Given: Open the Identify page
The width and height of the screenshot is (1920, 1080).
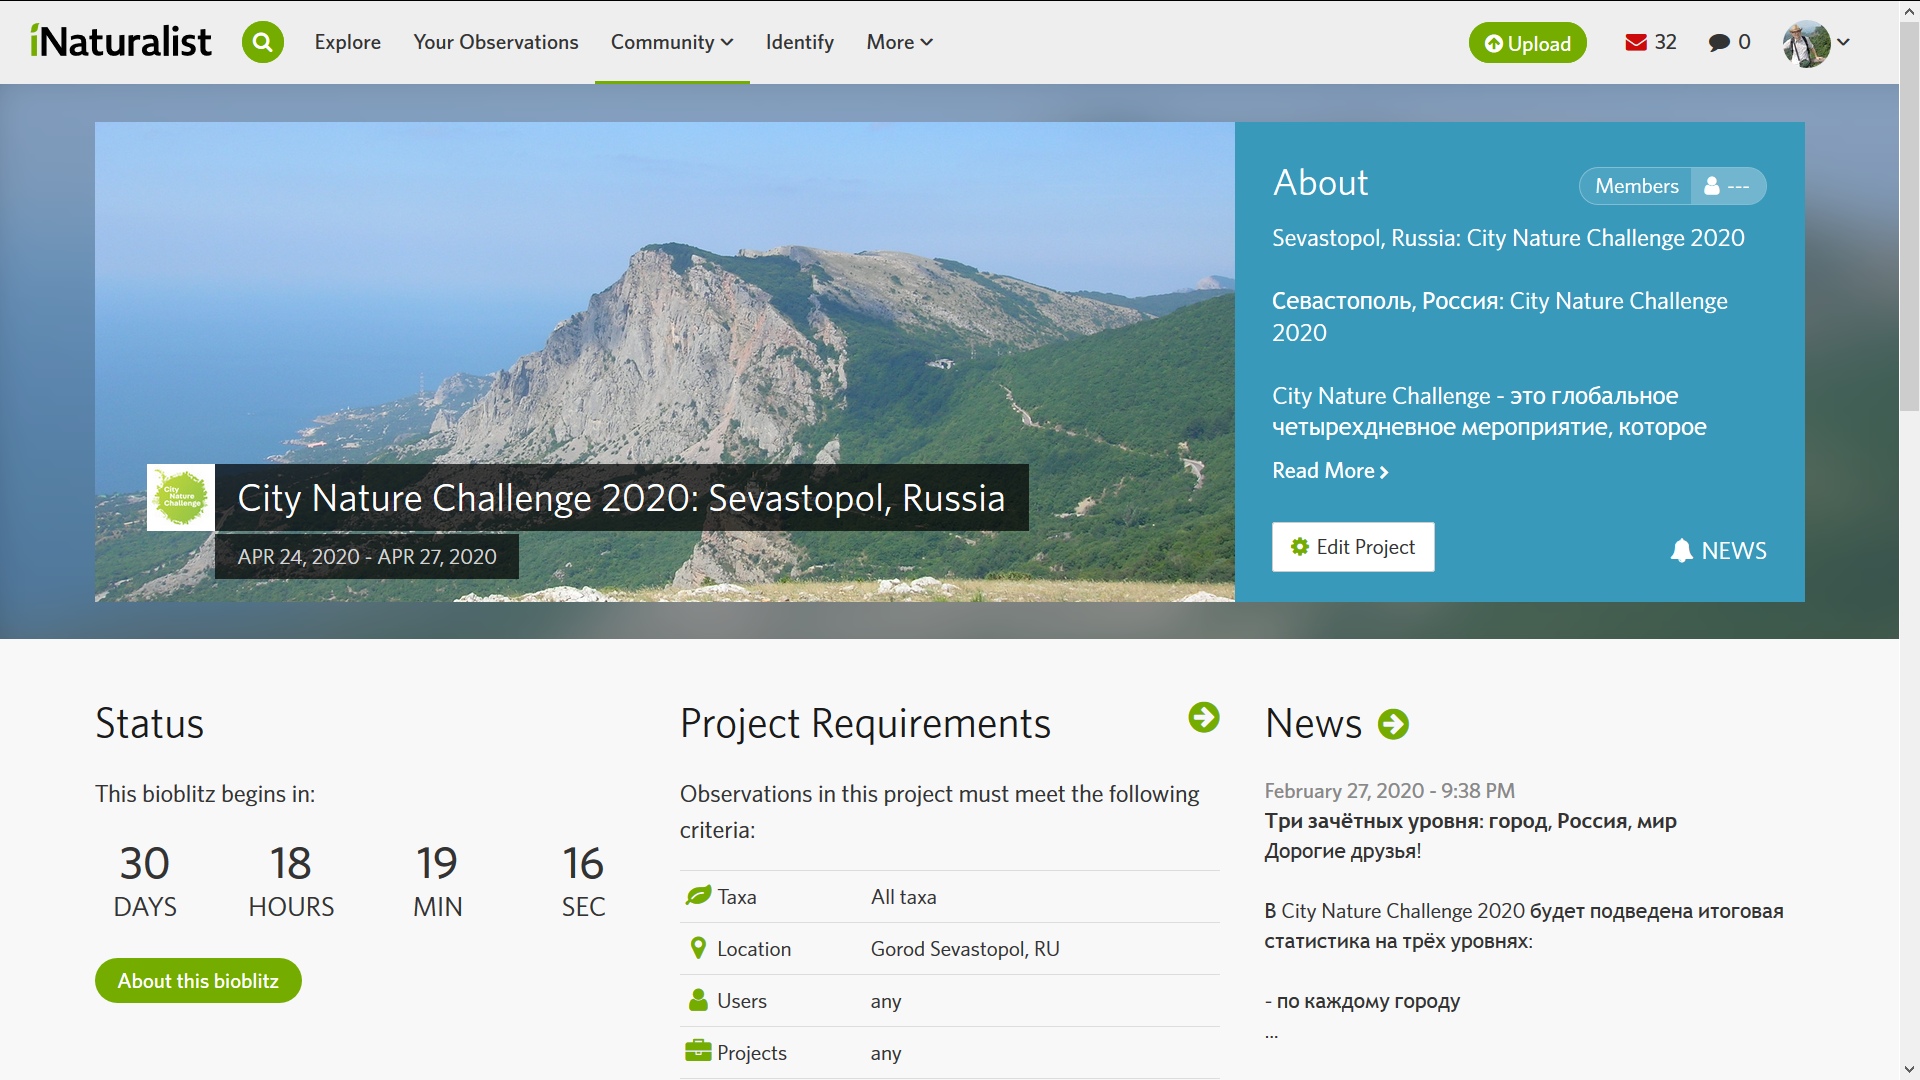Looking at the screenshot, I should tap(800, 42).
